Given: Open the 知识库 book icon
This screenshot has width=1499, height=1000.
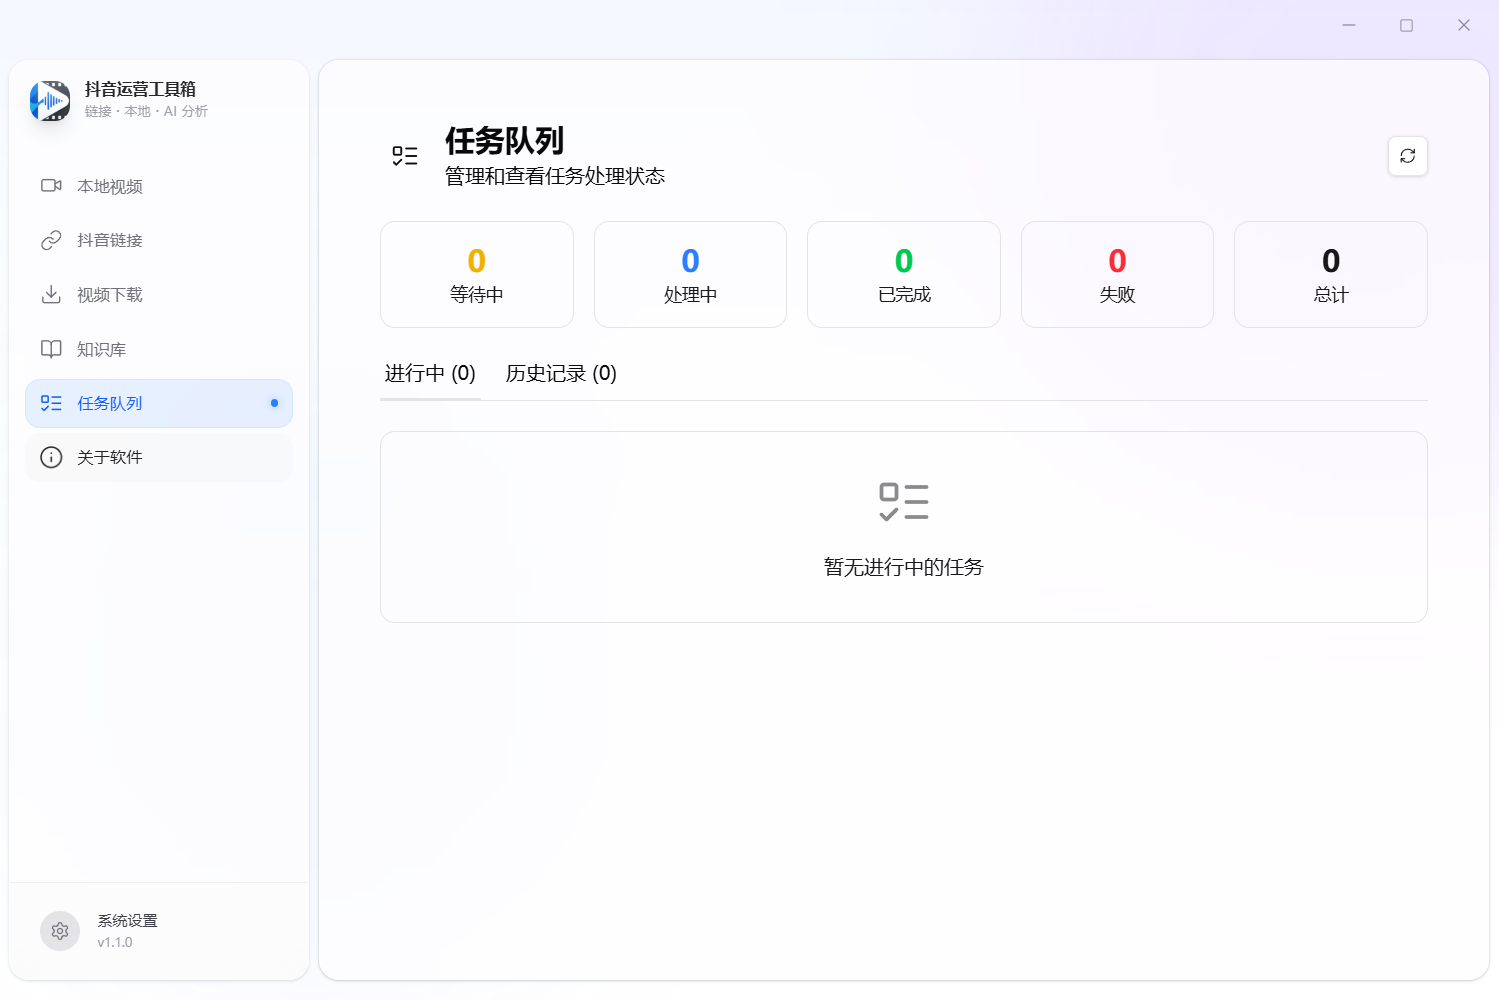Looking at the screenshot, I should point(51,349).
